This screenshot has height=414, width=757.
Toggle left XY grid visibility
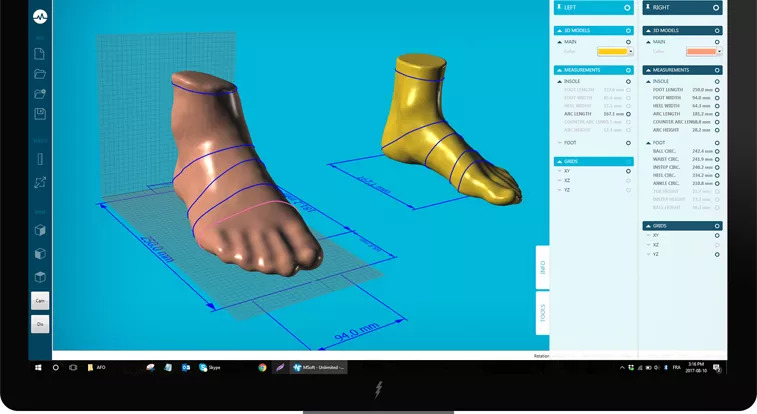coord(628,171)
